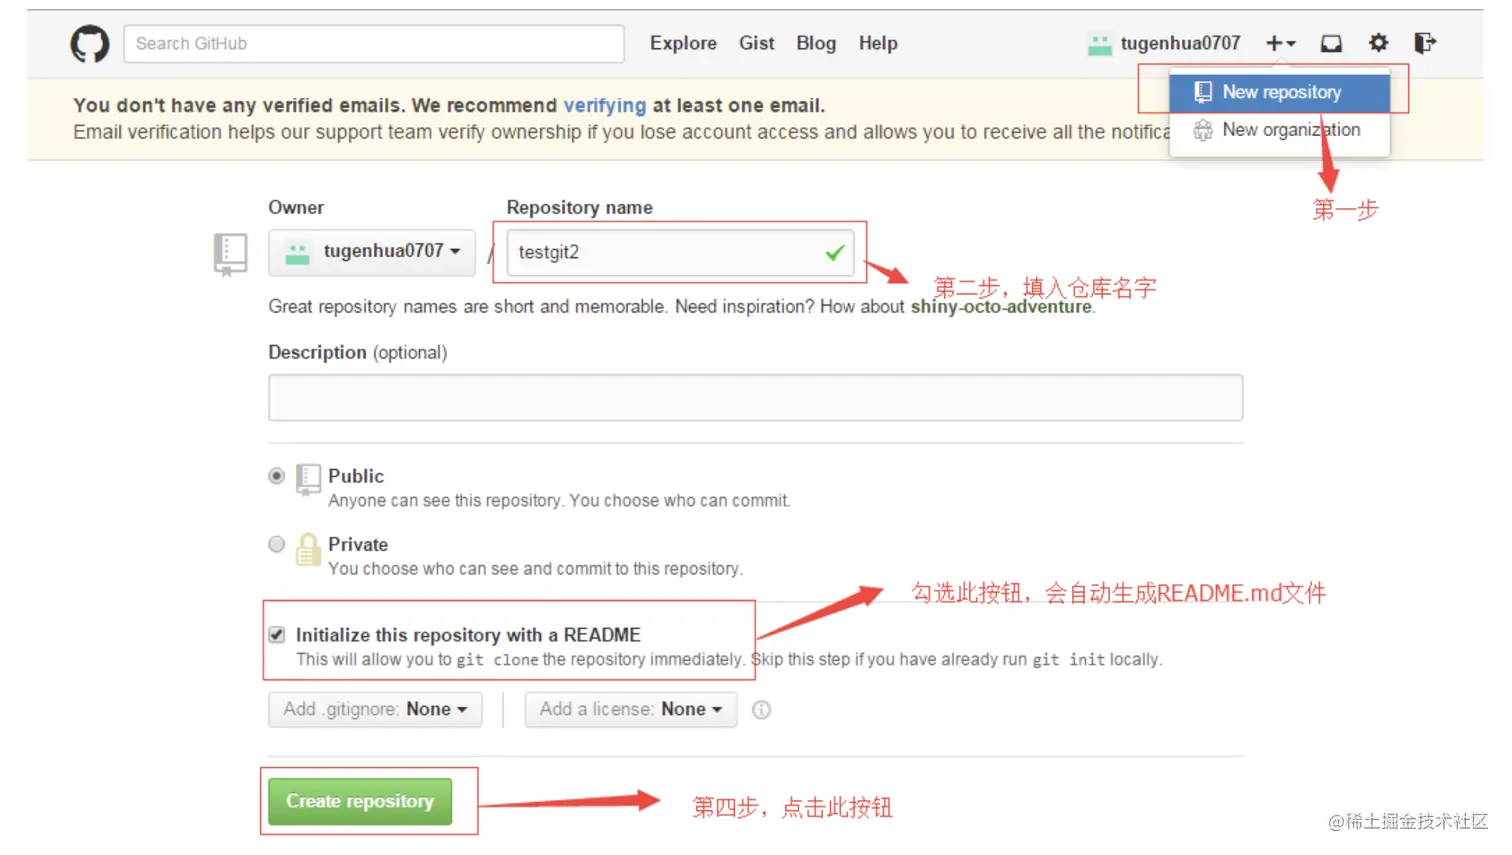Click the Repository name label
Viewport: 1512px width, 855px height.
tap(579, 207)
